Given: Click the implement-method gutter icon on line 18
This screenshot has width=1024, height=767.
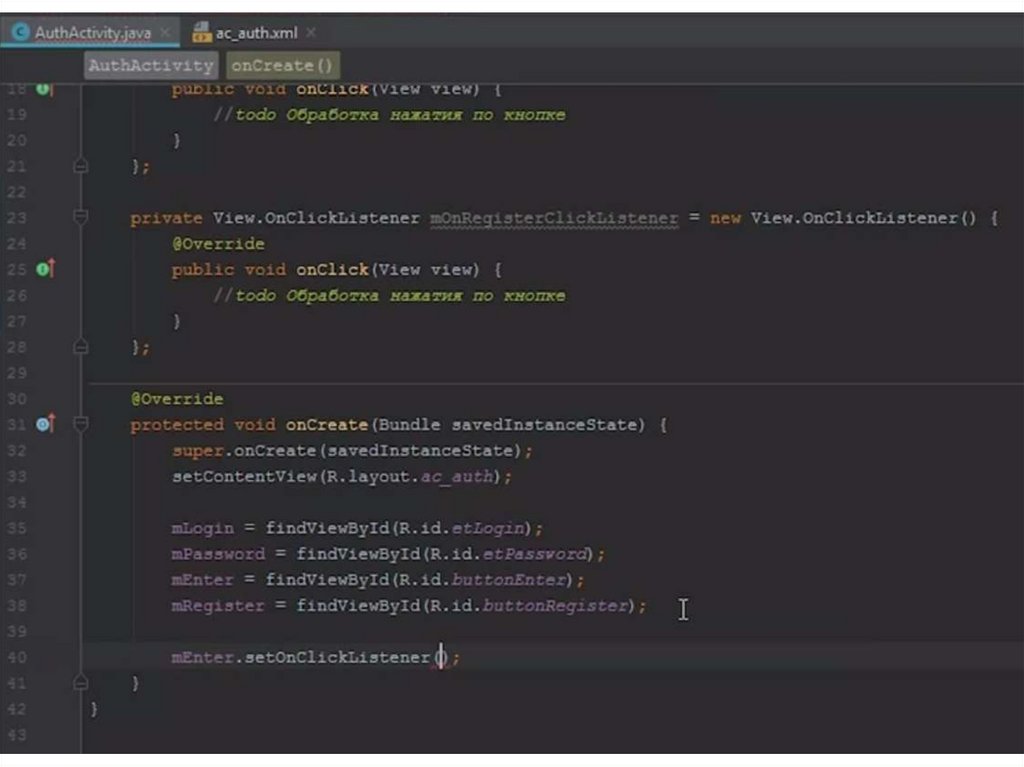Looking at the screenshot, I should pos(43,89).
